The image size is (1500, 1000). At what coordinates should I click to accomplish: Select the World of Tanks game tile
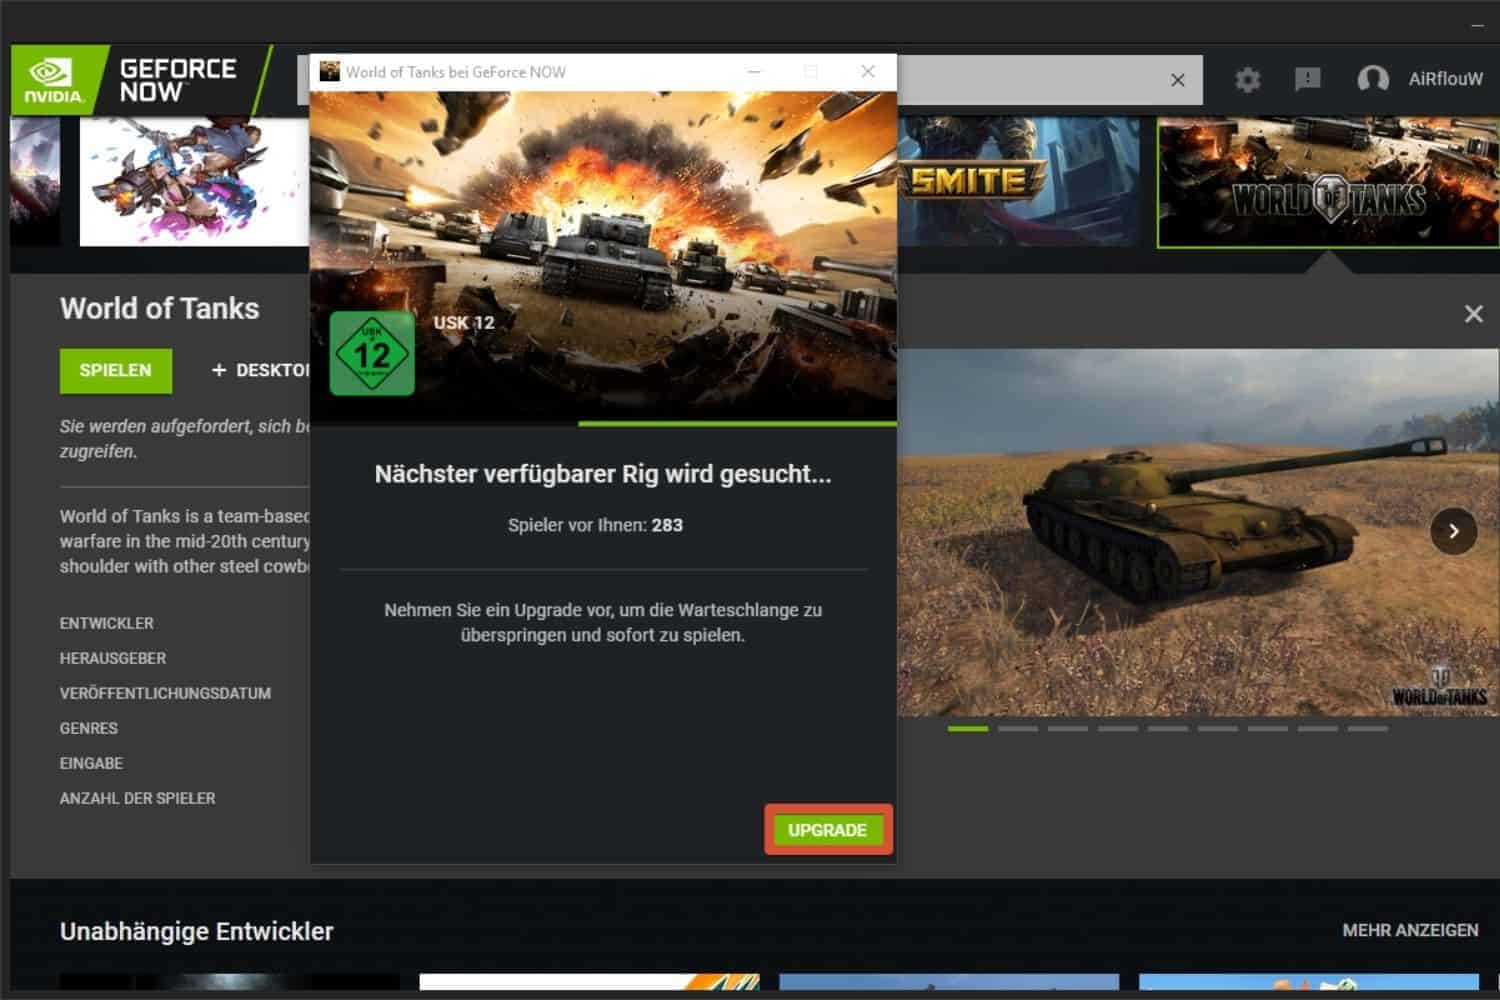tap(1328, 182)
